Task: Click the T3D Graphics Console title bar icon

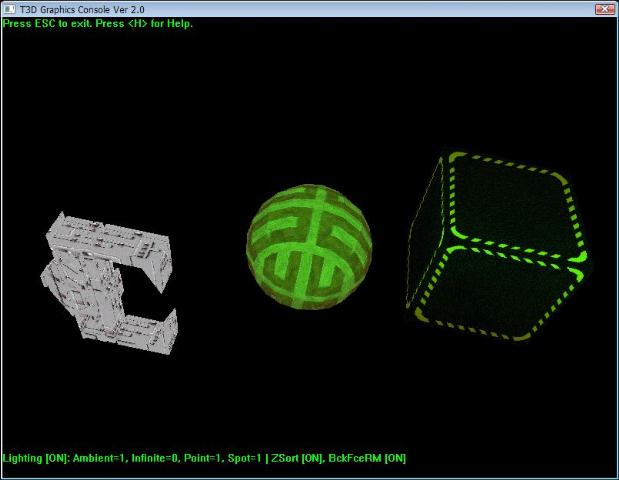Action: 9,9
